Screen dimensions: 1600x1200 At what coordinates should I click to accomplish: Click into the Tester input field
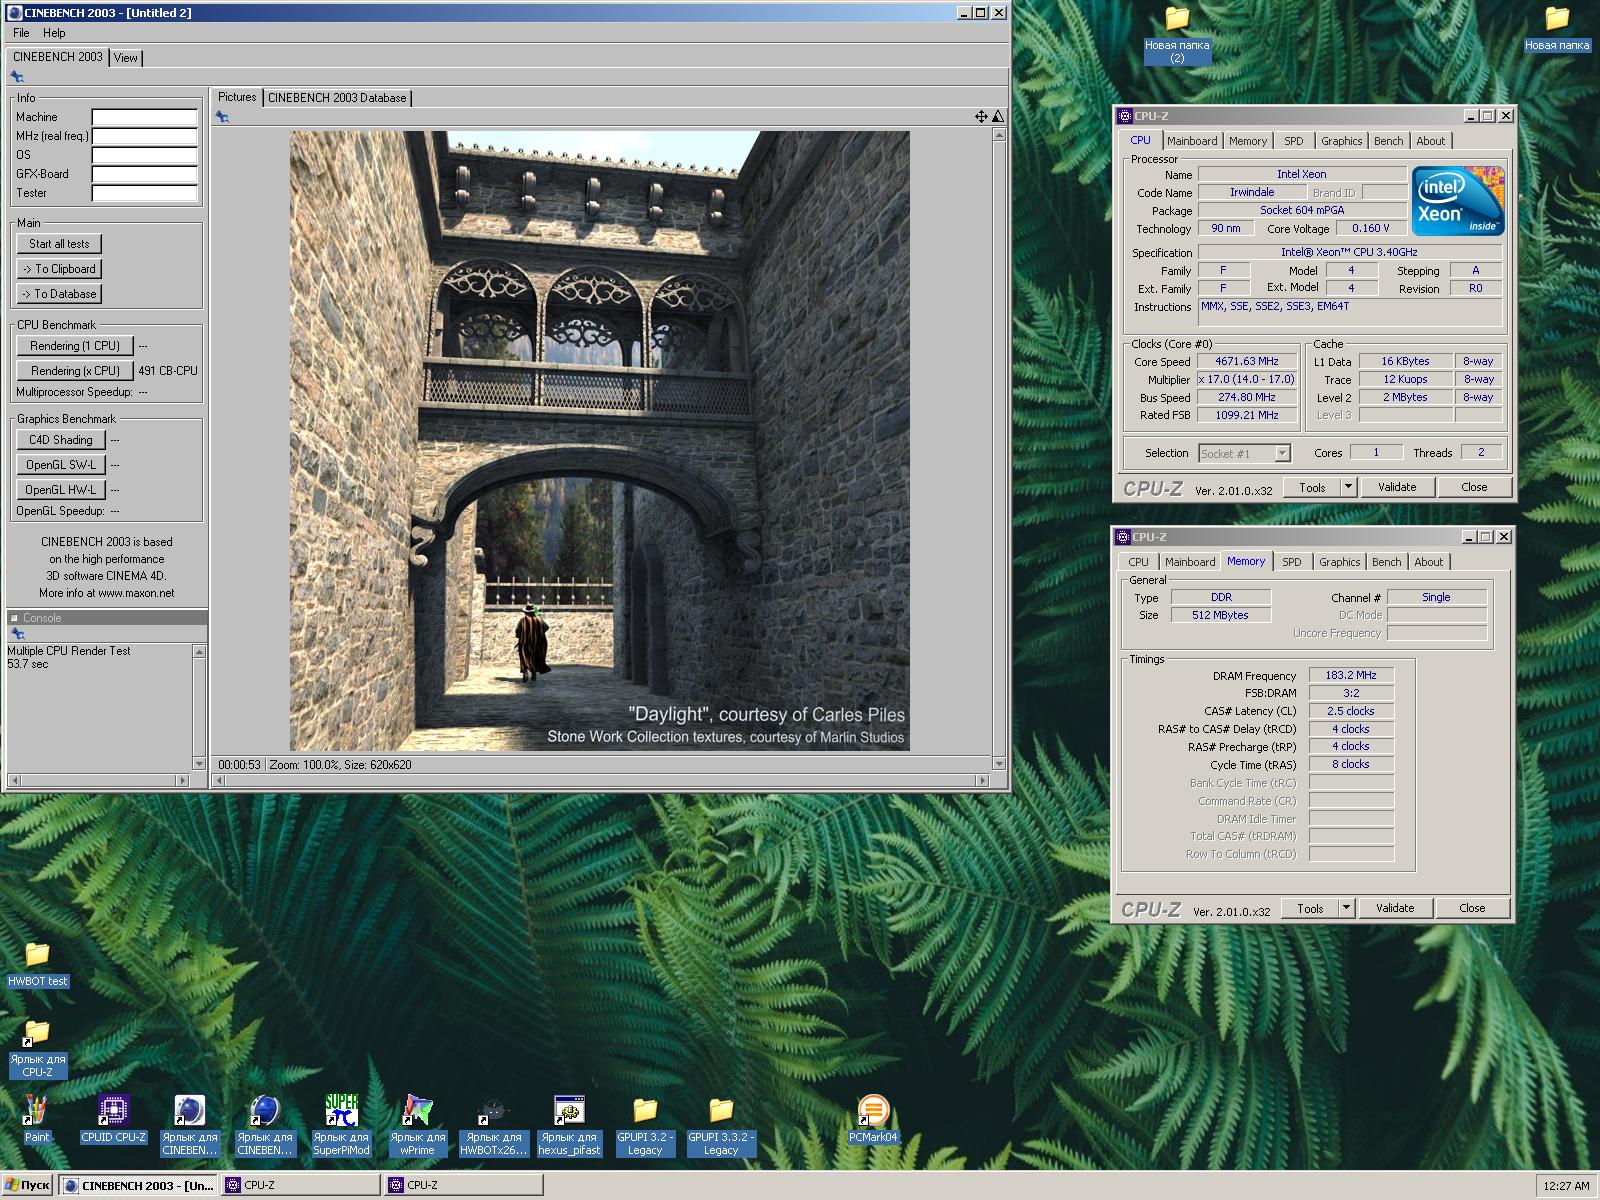pos(145,193)
